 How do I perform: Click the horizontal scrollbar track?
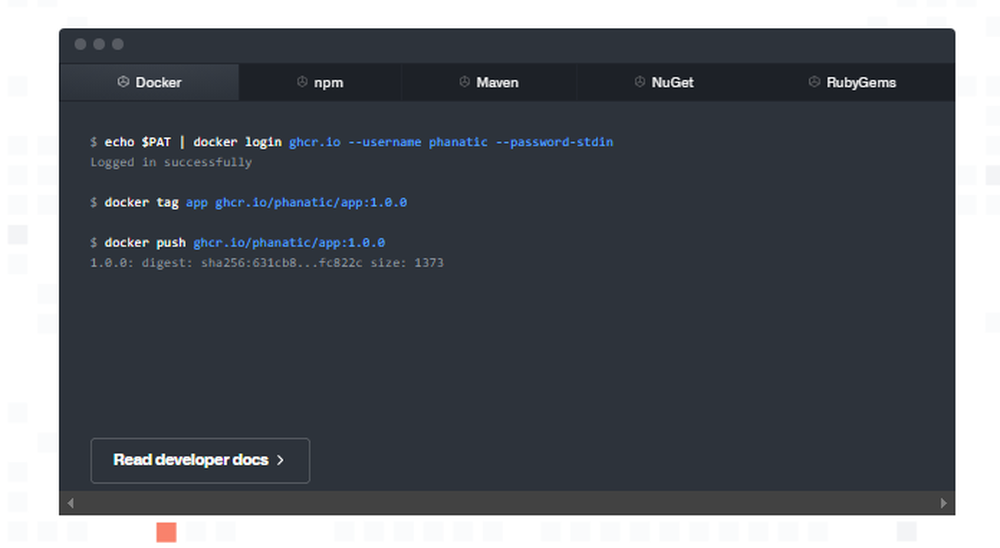(x=507, y=503)
